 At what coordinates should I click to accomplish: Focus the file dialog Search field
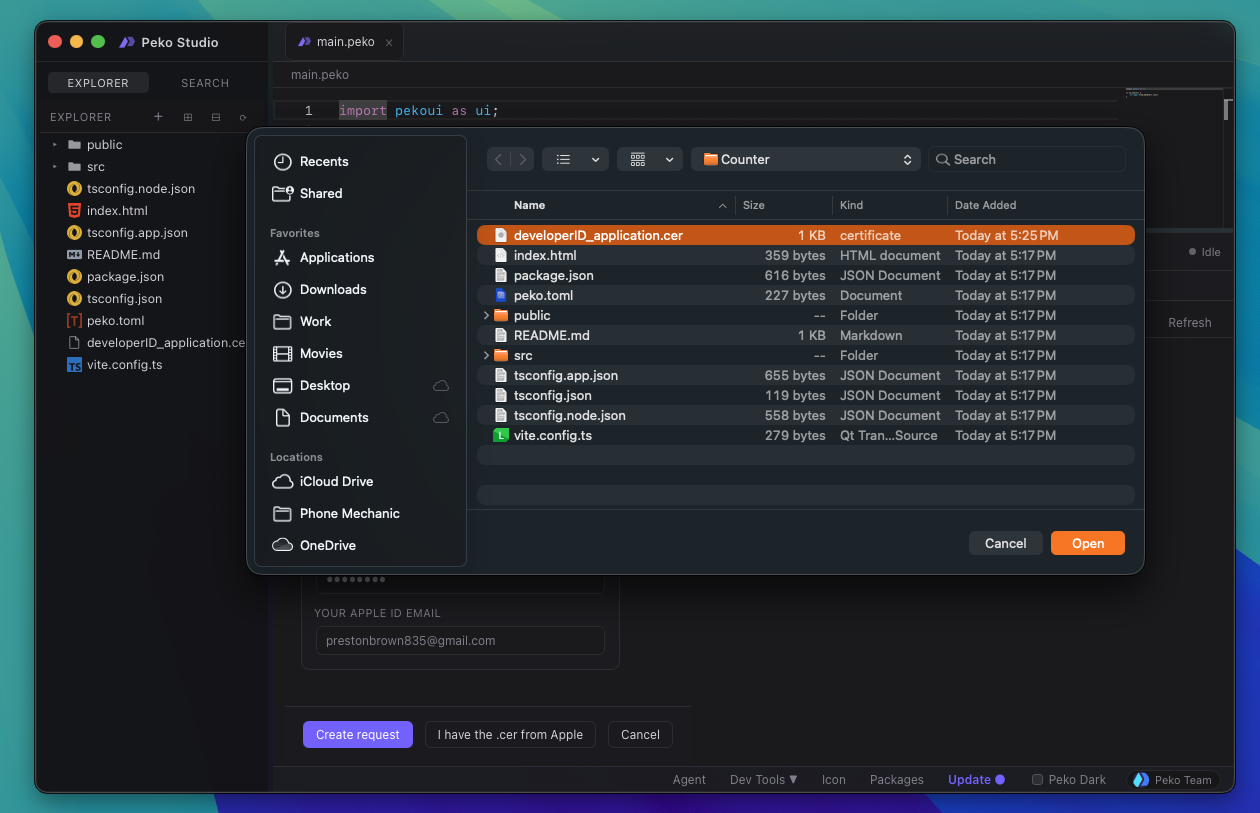[1027, 159]
